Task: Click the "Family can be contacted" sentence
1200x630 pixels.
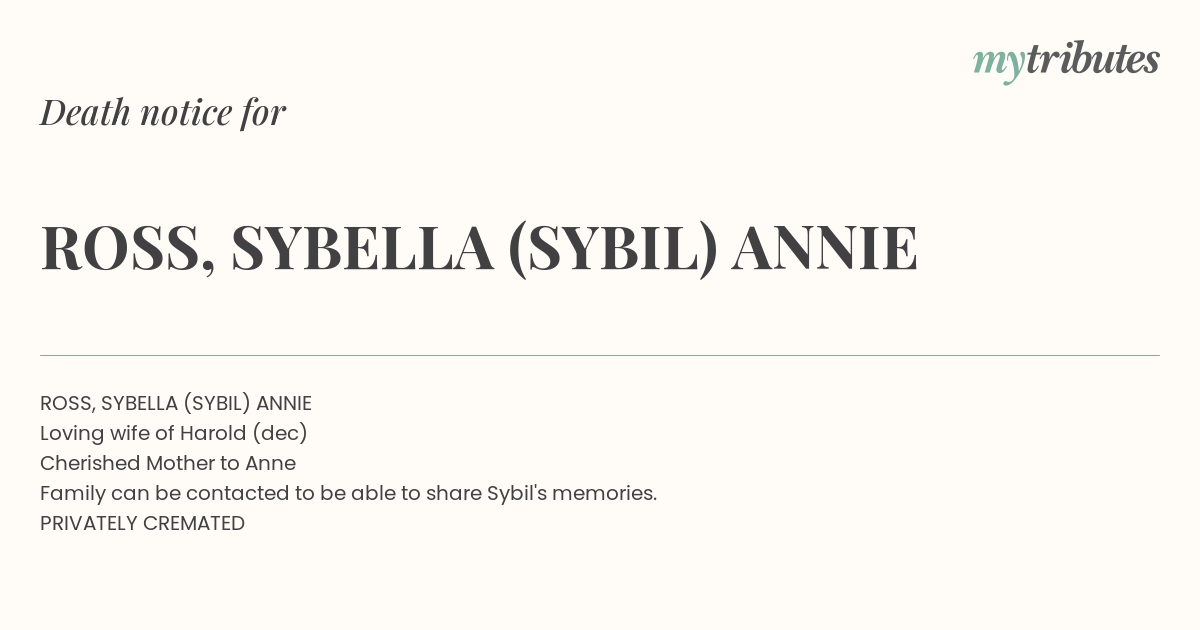Action: 349,494
